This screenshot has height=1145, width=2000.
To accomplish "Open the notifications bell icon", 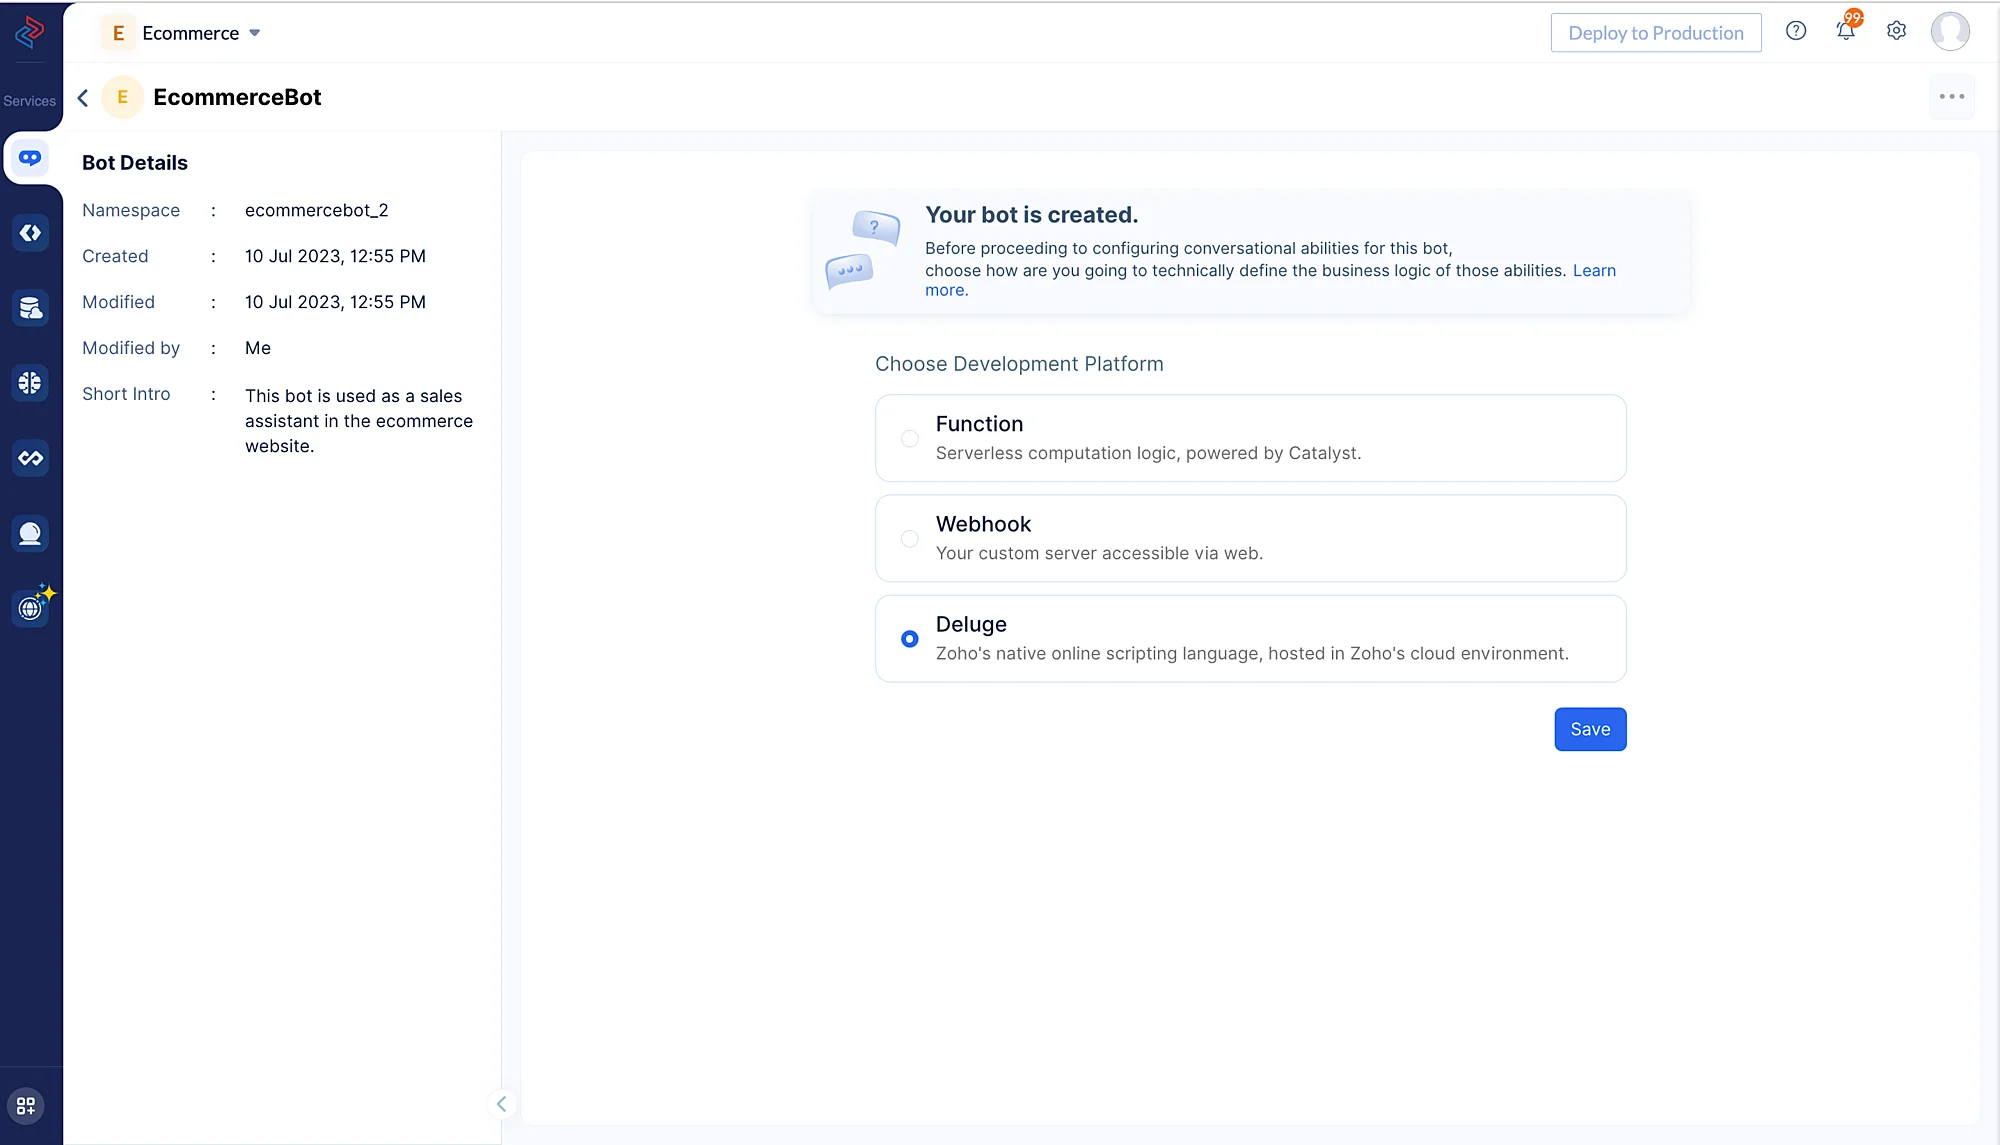I will pos(1846,31).
